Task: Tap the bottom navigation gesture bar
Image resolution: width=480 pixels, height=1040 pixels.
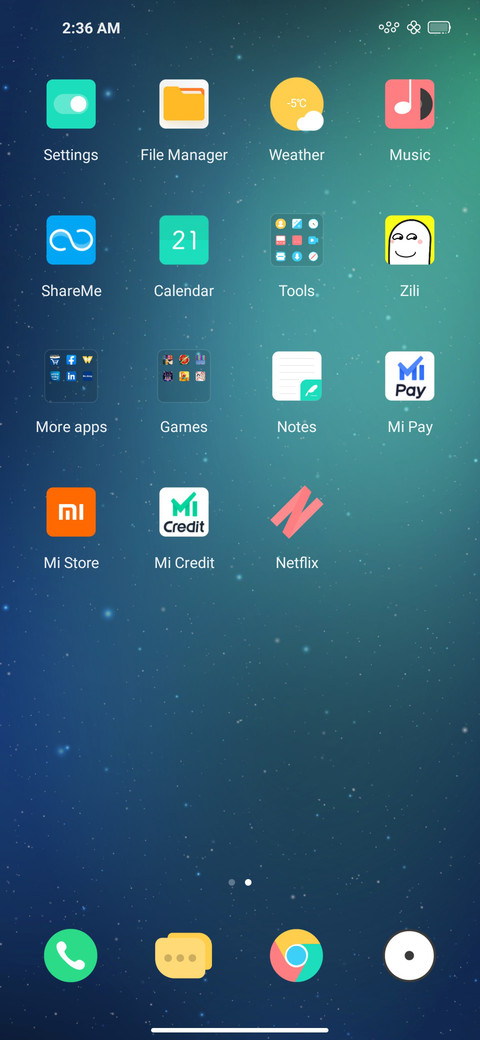Action: 240,1030
